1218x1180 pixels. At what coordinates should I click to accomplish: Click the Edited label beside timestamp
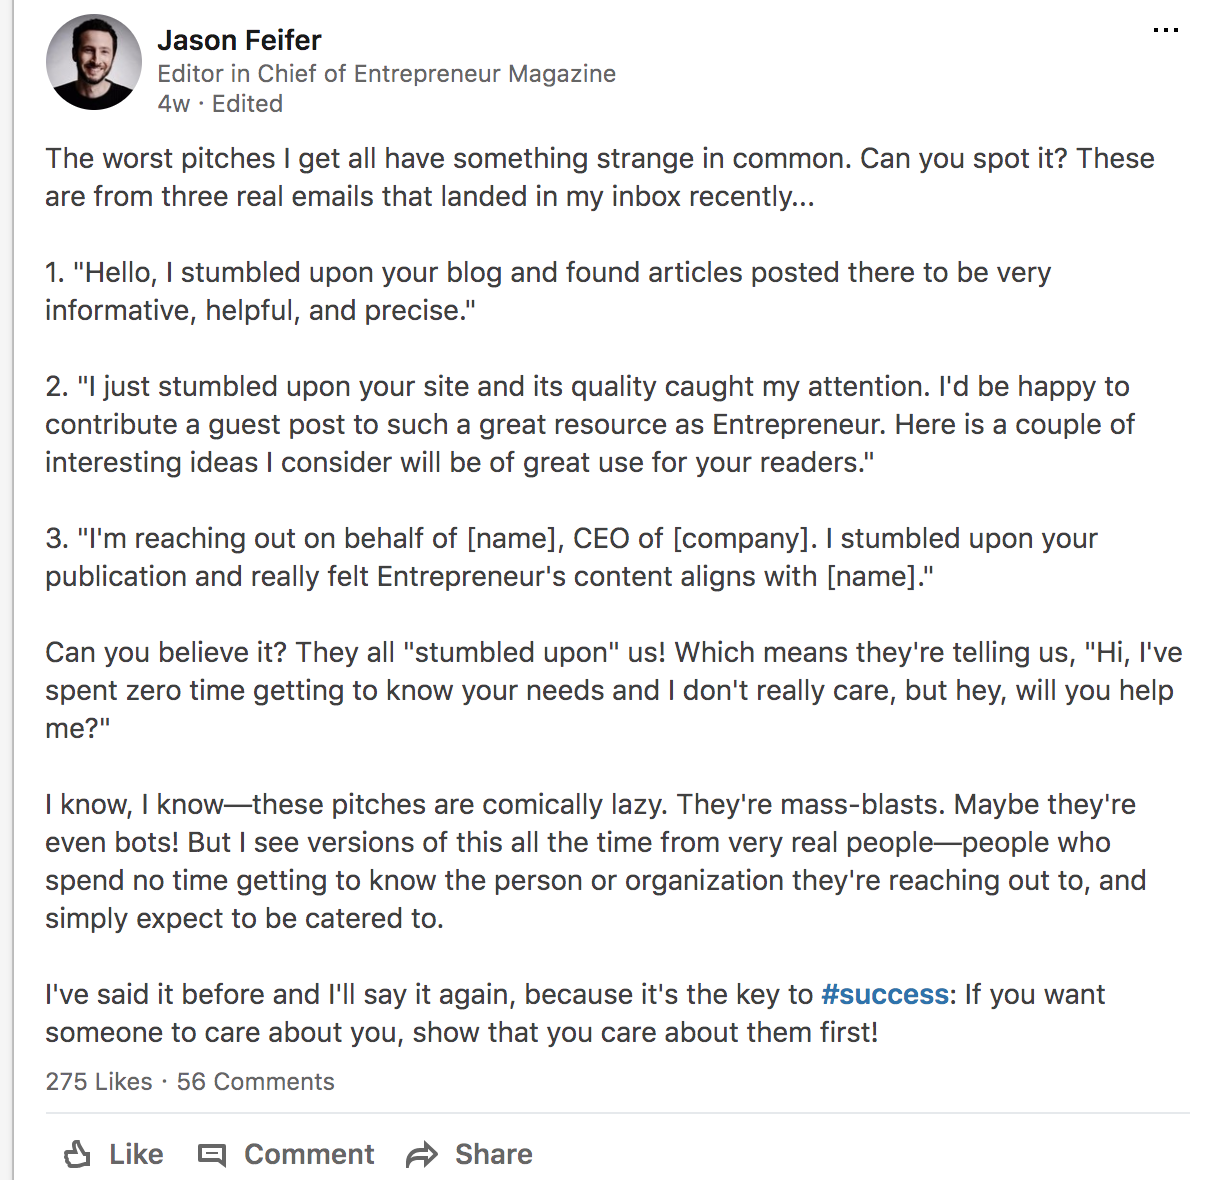(x=247, y=104)
